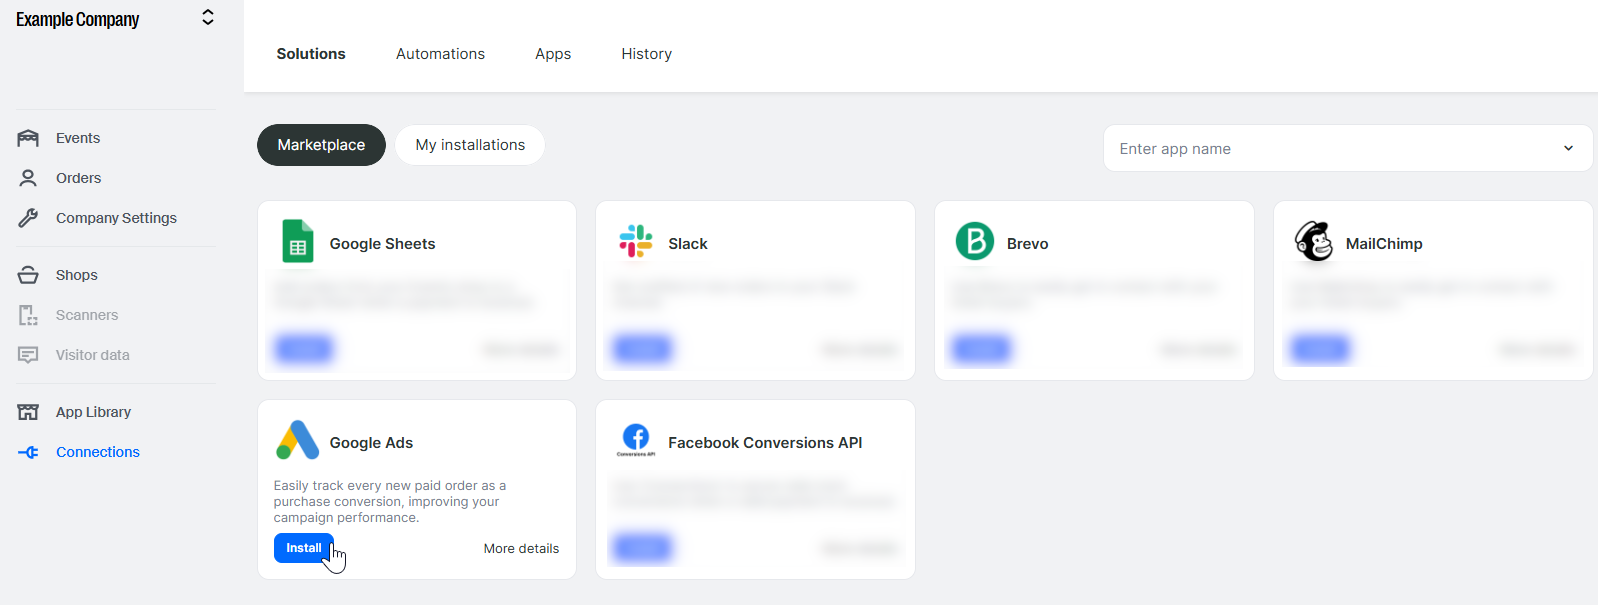Click the Visitor data icon
1598x605 pixels.
point(28,355)
